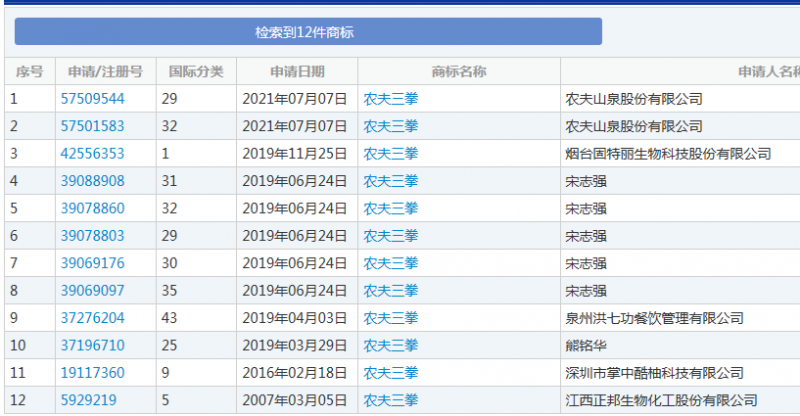Open registration number 42556353
This screenshot has width=800, height=416.
[x=92, y=154]
